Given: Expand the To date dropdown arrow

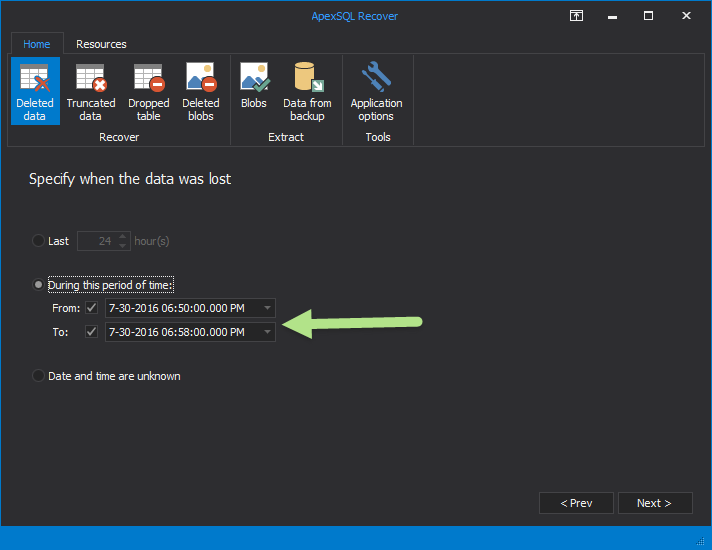Looking at the screenshot, I should 267,332.
